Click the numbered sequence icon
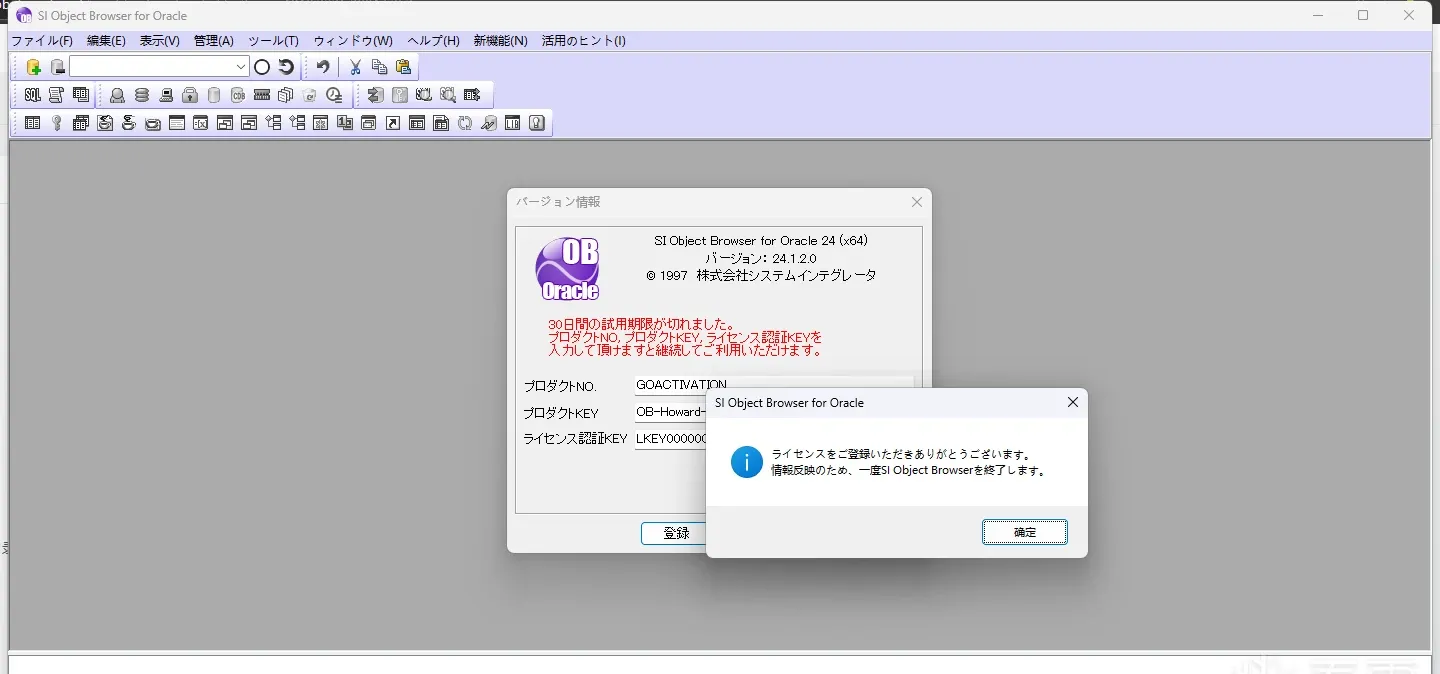The image size is (1440, 674). click(x=345, y=123)
